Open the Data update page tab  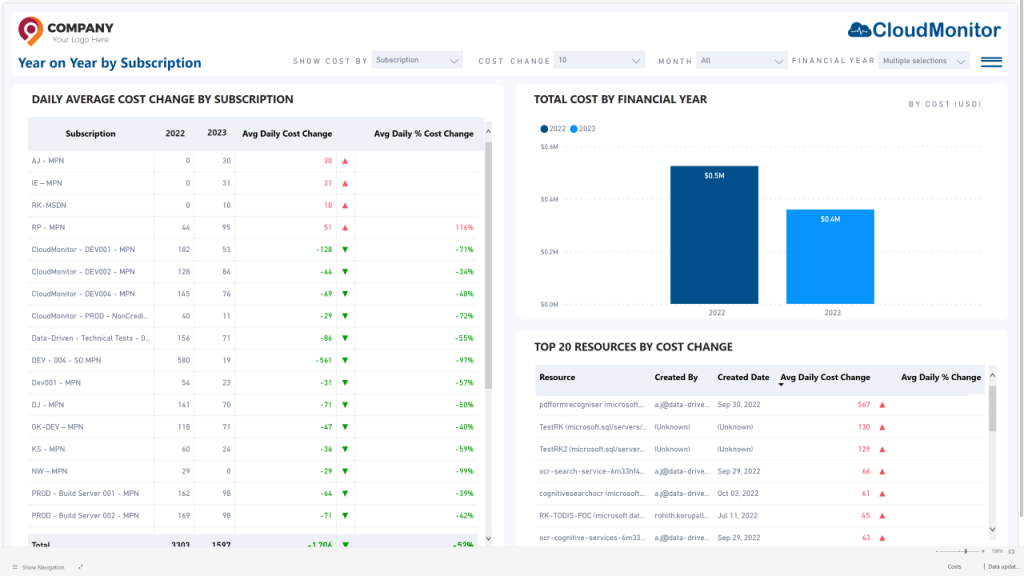coord(1002,567)
